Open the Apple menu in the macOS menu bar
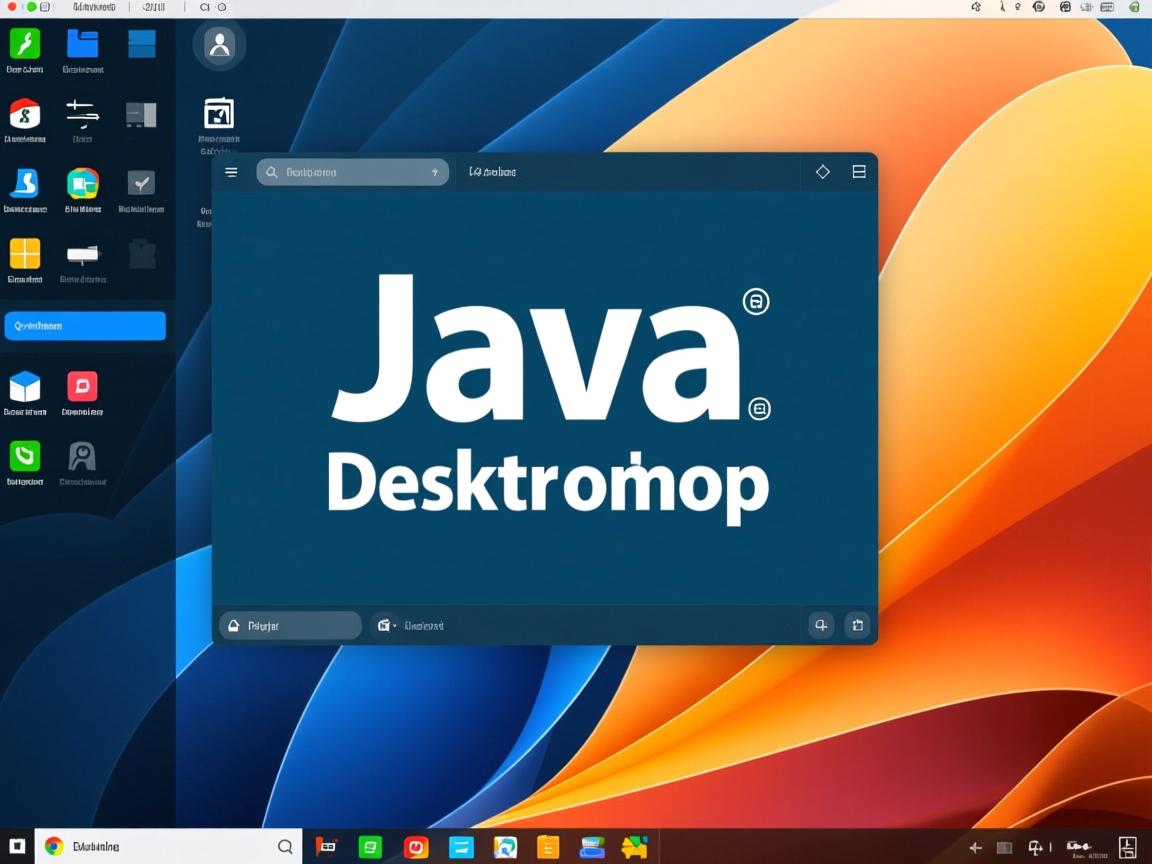 [x=14, y=6]
